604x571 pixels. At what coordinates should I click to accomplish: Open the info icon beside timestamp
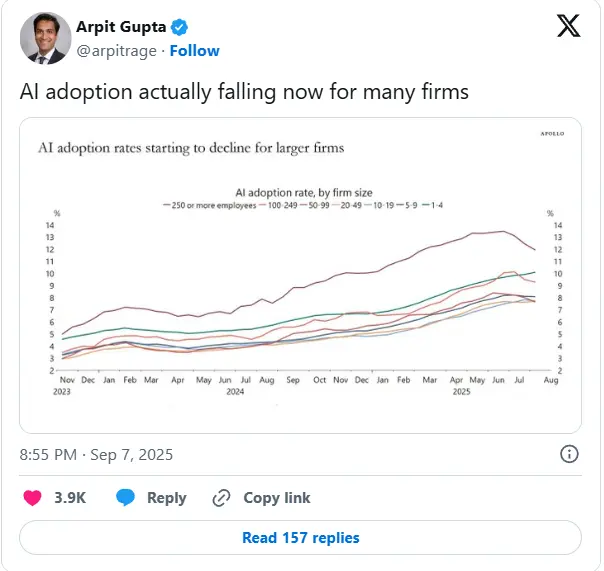(568, 454)
